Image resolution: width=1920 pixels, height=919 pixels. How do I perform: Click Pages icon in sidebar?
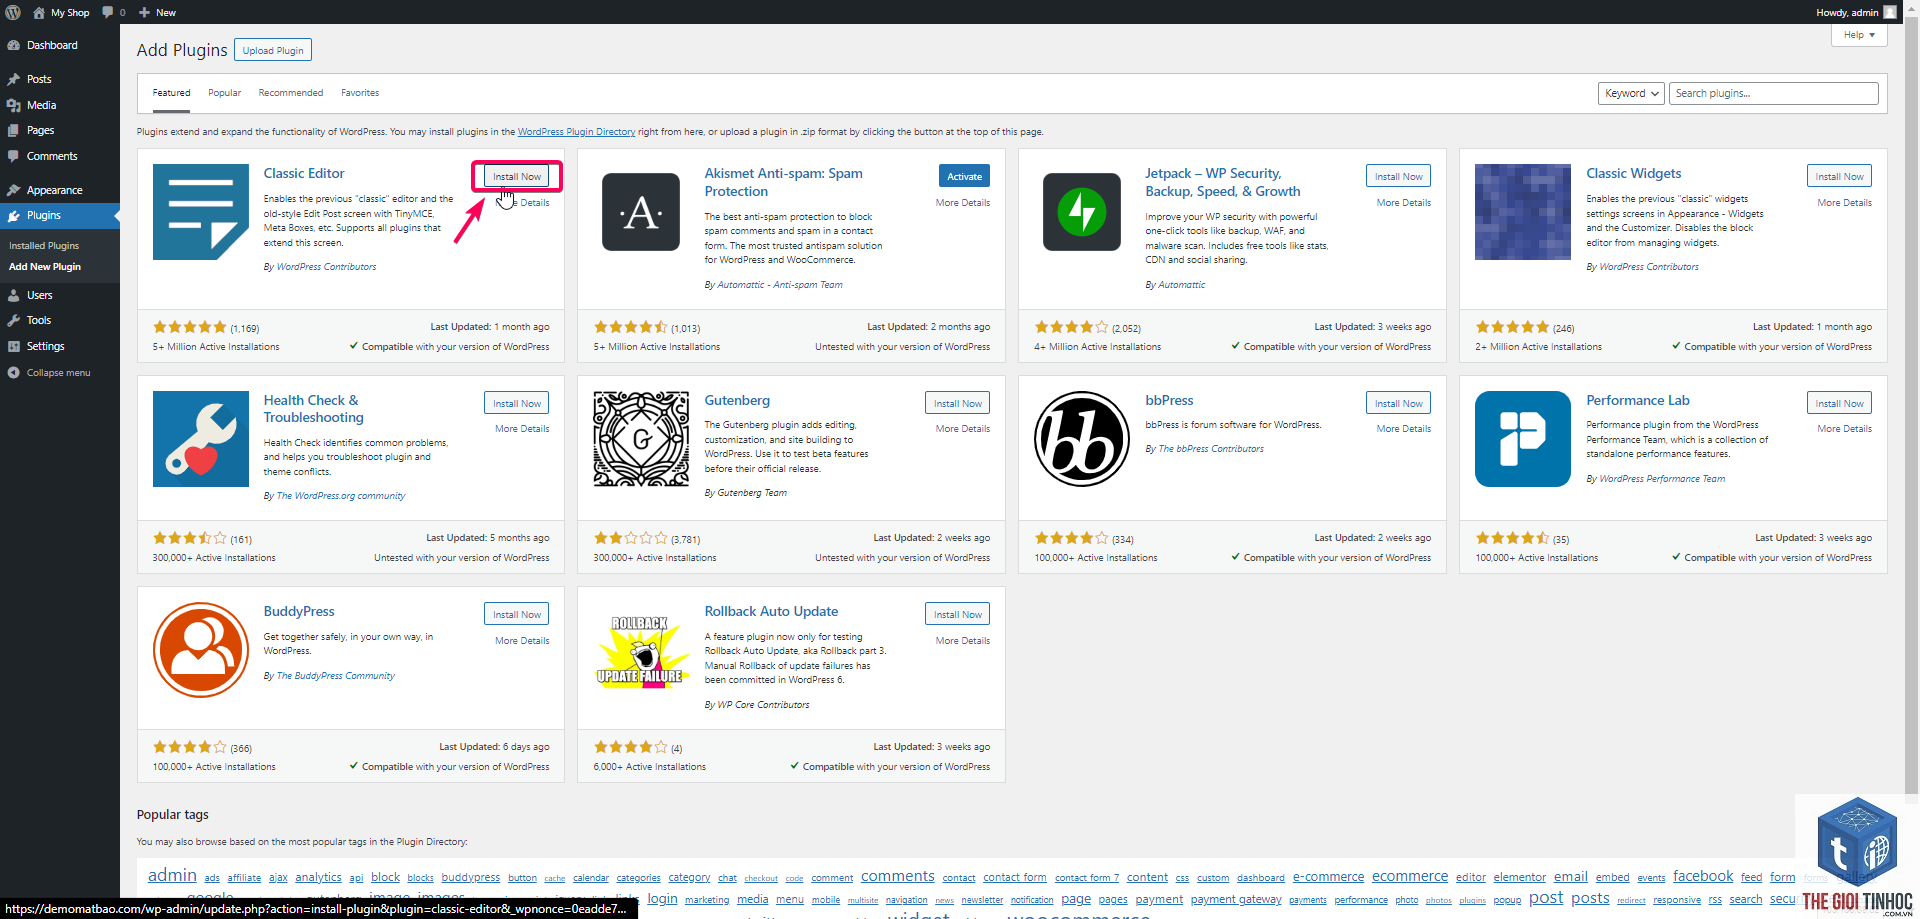point(14,130)
